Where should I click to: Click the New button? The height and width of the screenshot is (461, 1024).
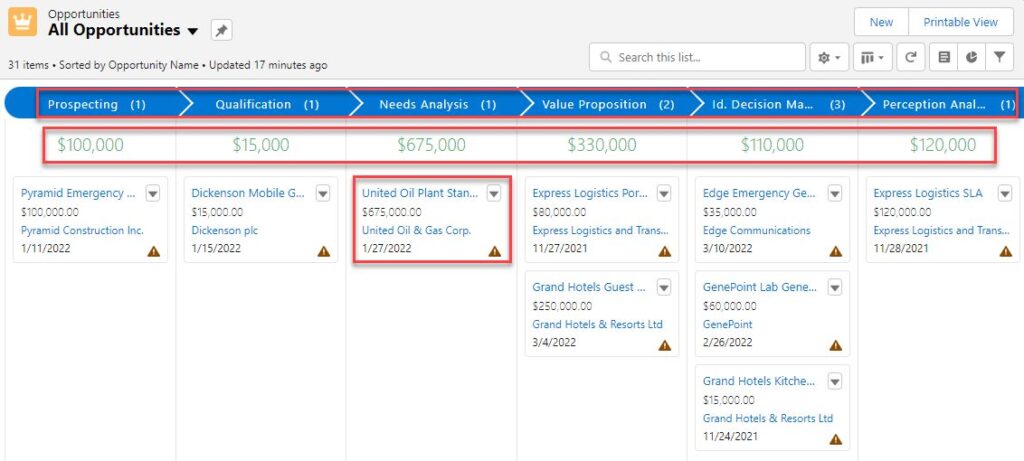point(881,22)
